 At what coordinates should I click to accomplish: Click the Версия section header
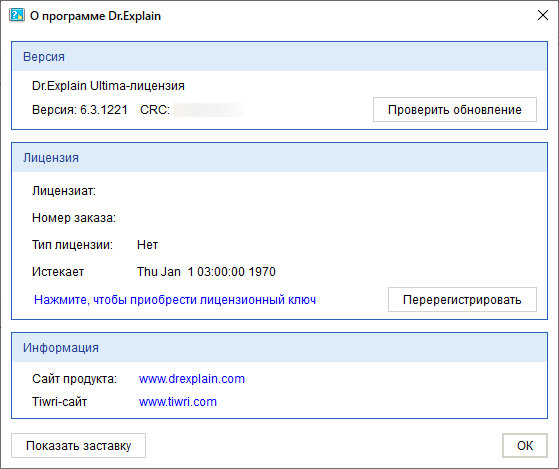[280, 57]
